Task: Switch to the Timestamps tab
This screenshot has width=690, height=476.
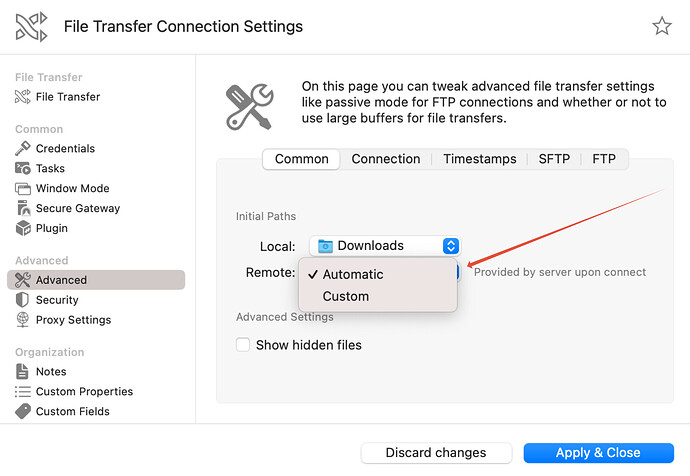Action: [480, 159]
